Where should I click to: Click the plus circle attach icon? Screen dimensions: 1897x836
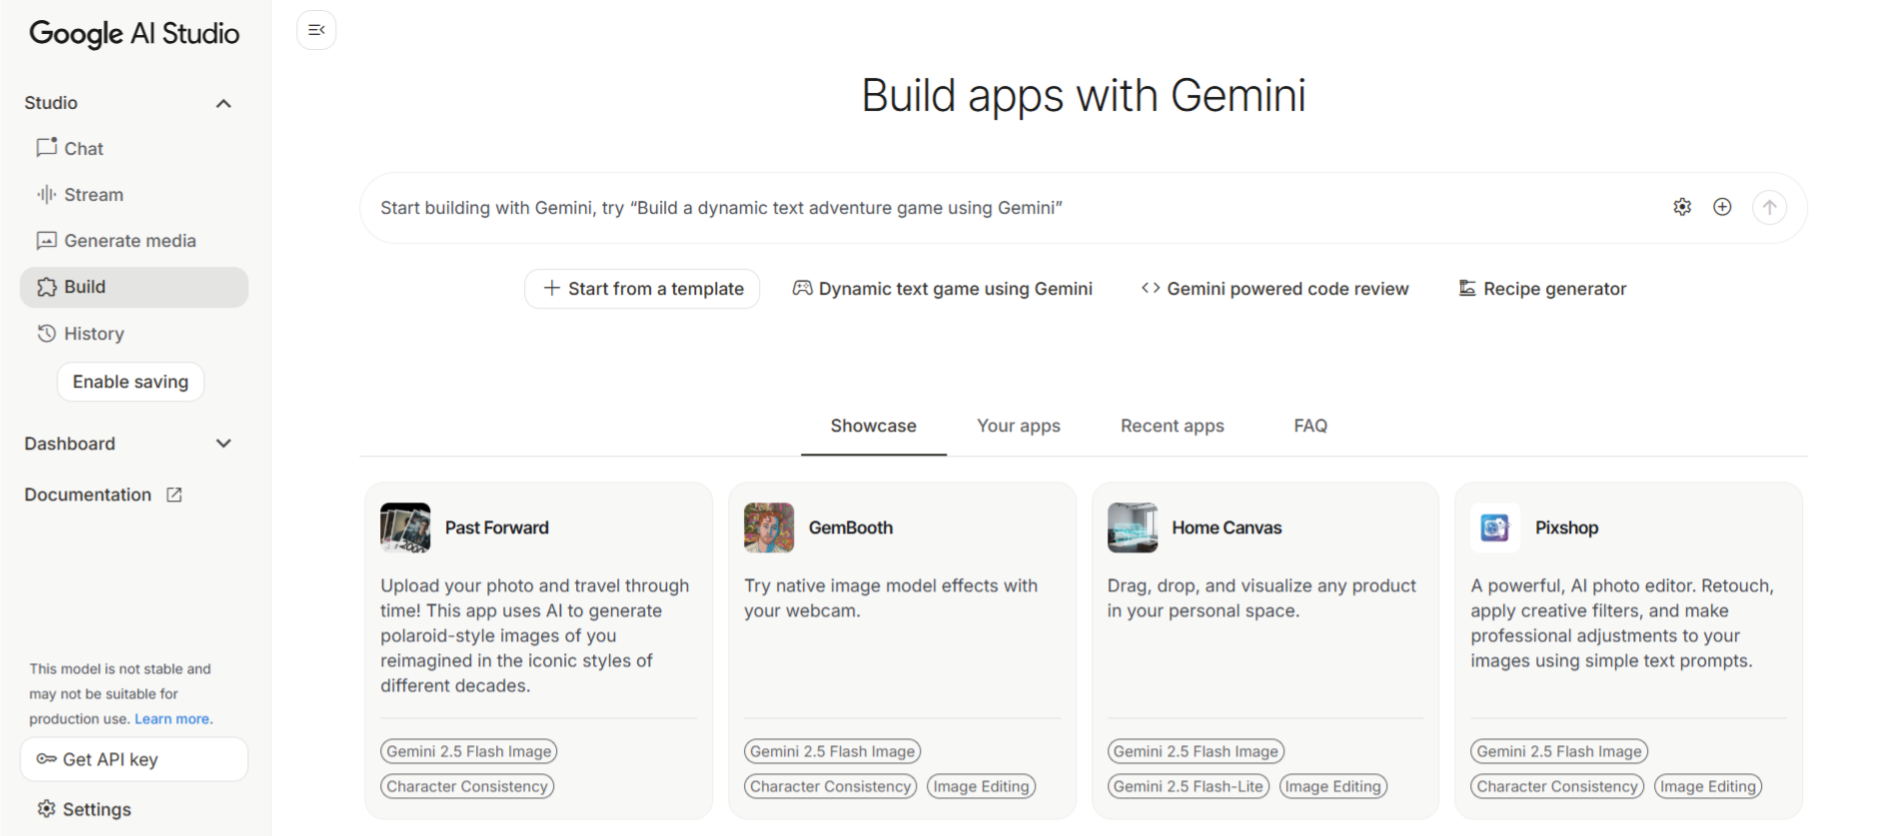point(1722,207)
